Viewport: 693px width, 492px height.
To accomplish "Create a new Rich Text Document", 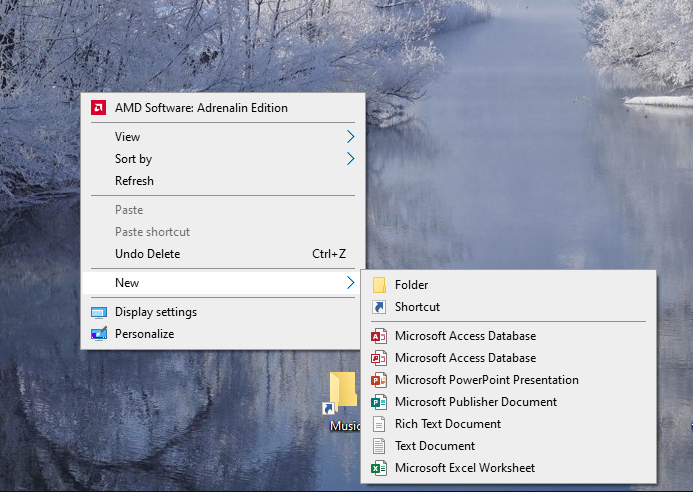I will tap(447, 424).
